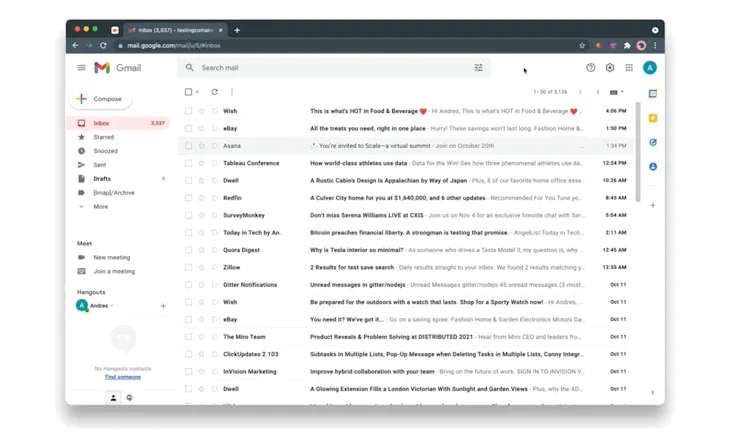Switch to Hangouts contacts person icon
The width and height of the screenshot is (732, 439).
(x=113, y=397)
